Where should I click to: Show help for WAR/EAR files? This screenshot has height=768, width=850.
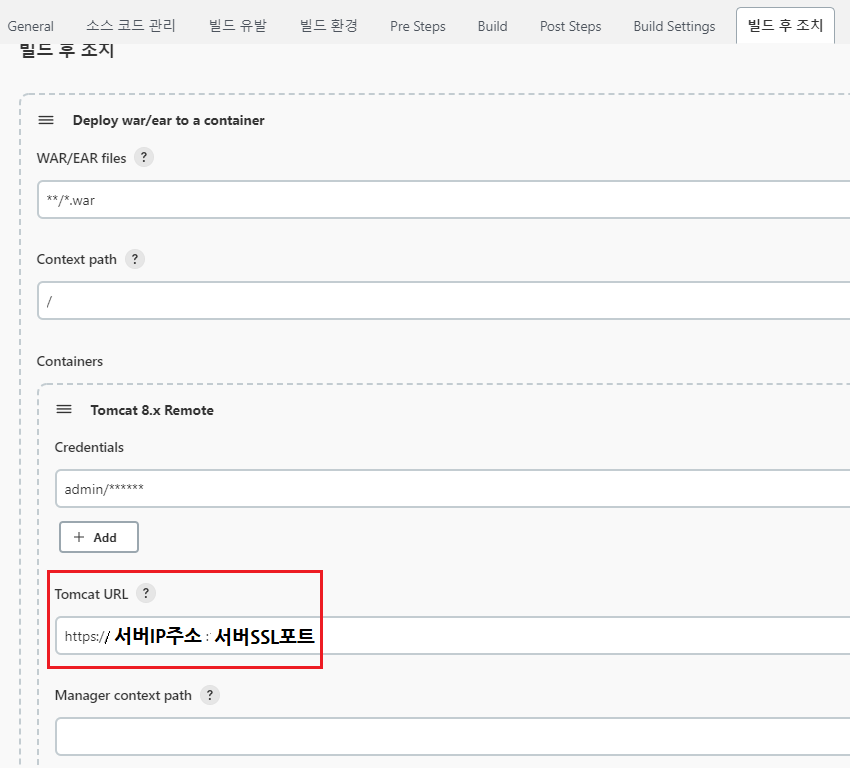[x=144, y=158]
